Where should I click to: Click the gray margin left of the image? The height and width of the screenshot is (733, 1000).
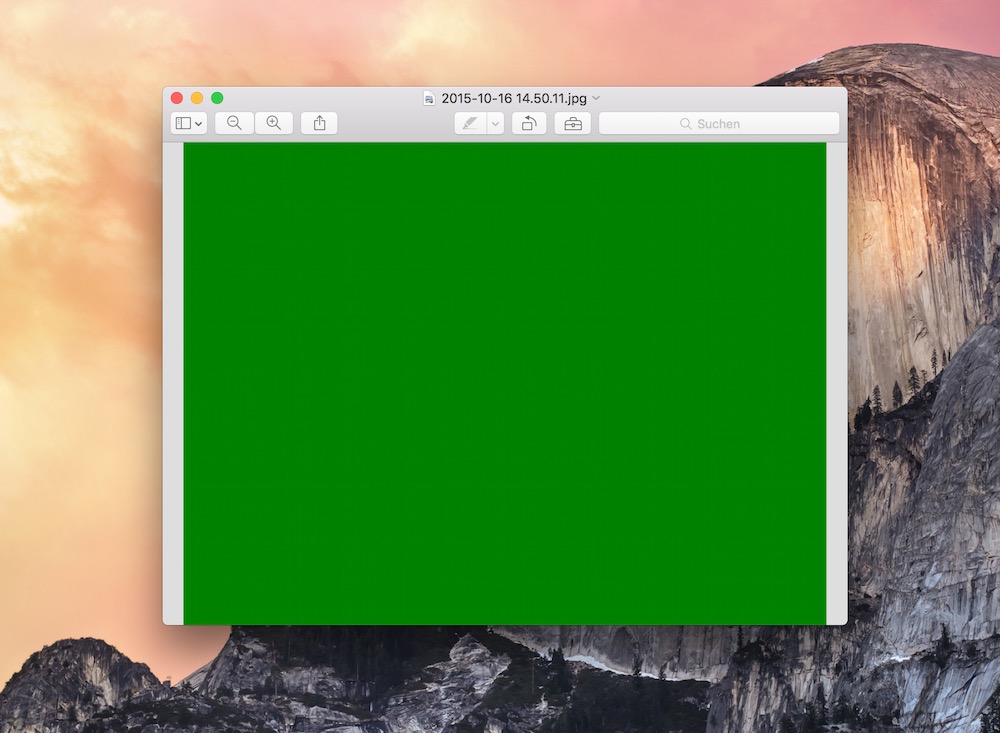[x=173, y=383]
